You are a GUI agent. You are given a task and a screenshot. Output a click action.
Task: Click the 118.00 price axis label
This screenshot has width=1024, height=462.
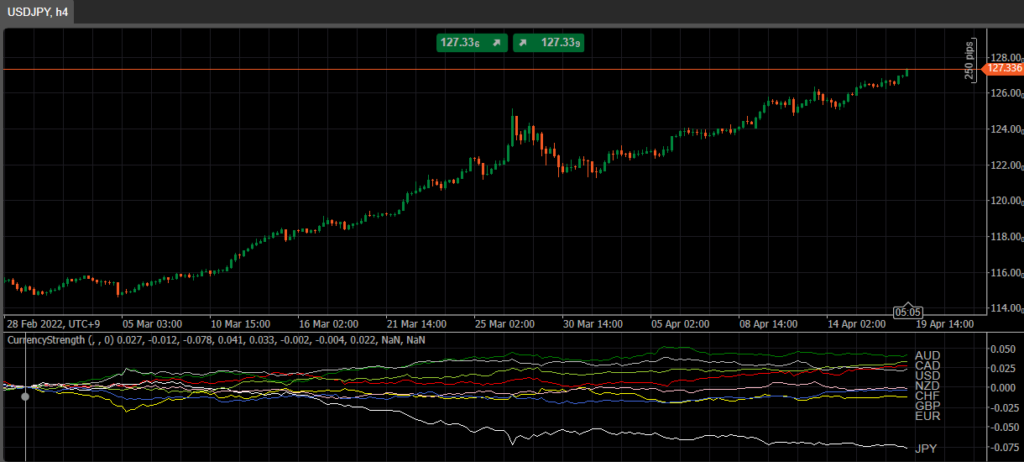pyautogui.click(x=1005, y=237)
